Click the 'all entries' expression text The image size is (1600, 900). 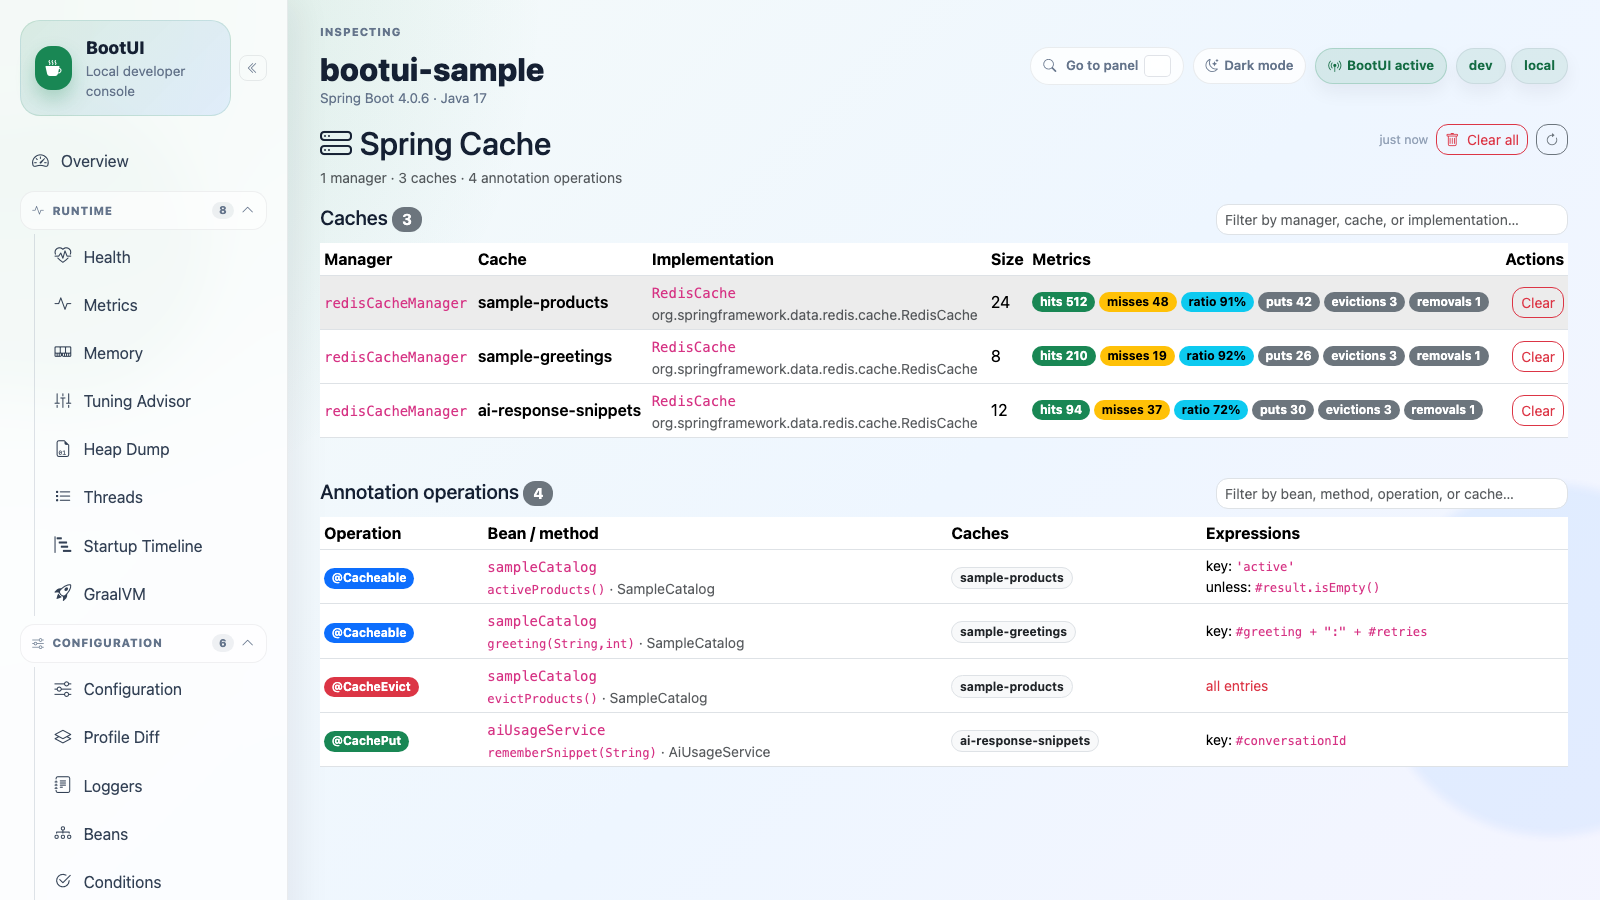[x=1236, y=686]
